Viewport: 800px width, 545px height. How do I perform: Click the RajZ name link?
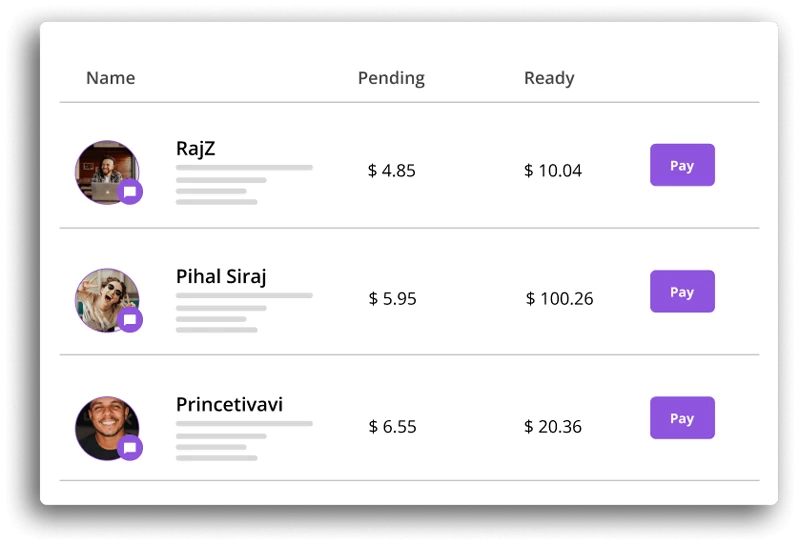coord(195,148)
